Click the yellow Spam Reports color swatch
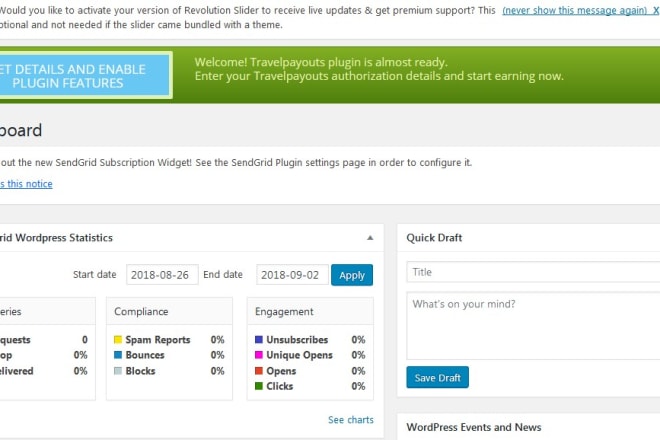 pyautogui.click(x=118, y=339)
